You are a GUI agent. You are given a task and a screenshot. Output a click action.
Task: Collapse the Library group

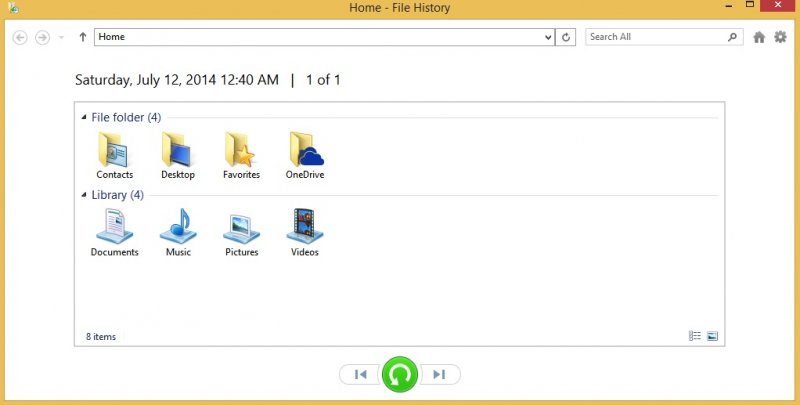(84, 195)
